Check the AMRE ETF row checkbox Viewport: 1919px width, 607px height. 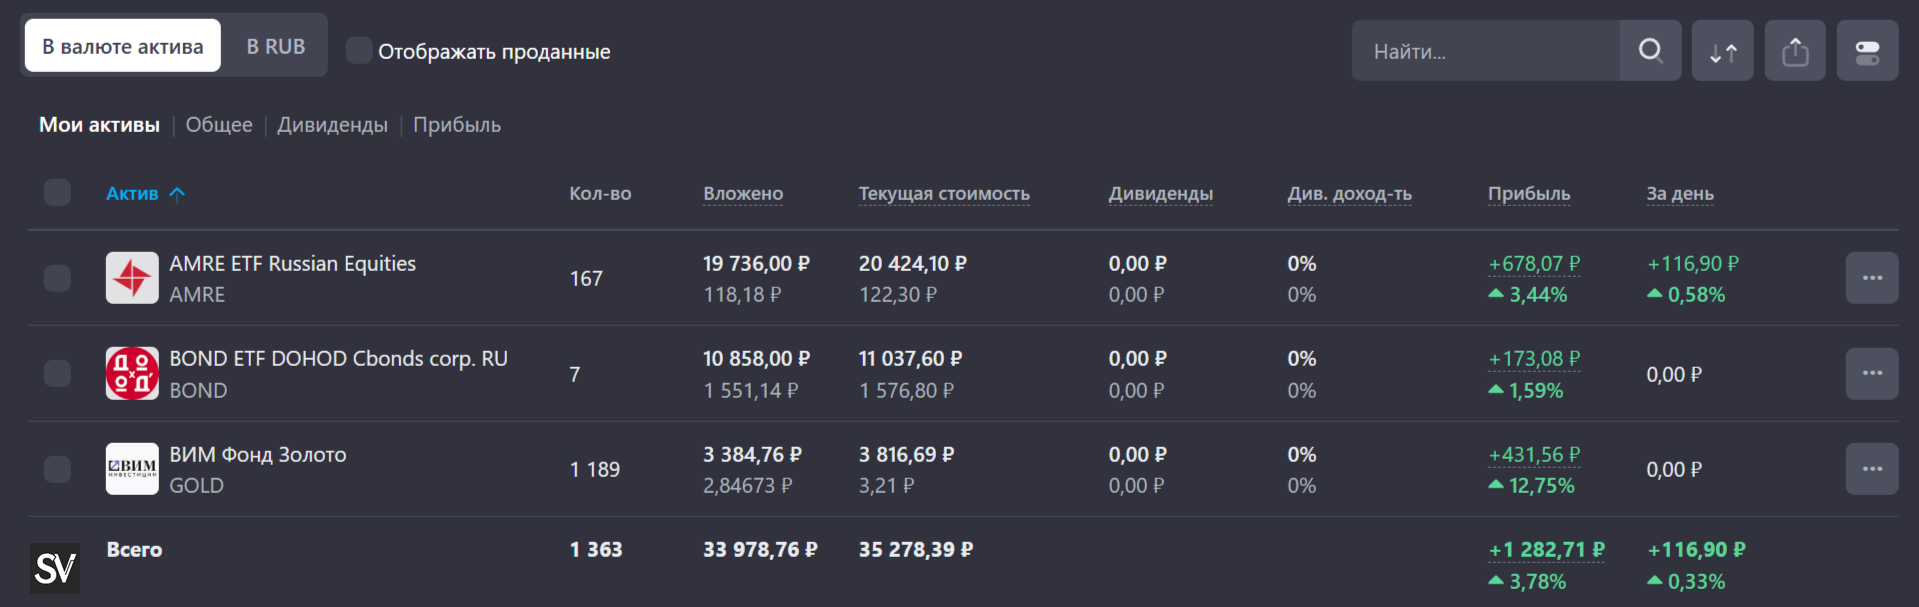pos(57,278)
